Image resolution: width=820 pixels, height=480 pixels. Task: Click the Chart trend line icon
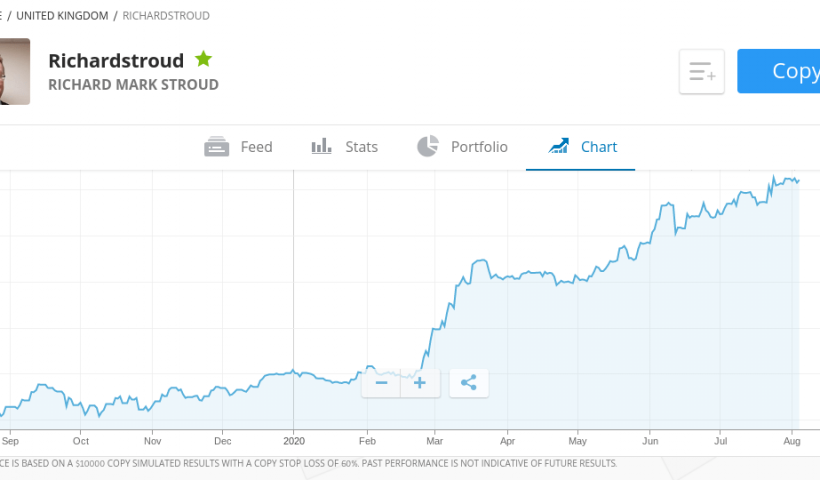pos(559,147)
